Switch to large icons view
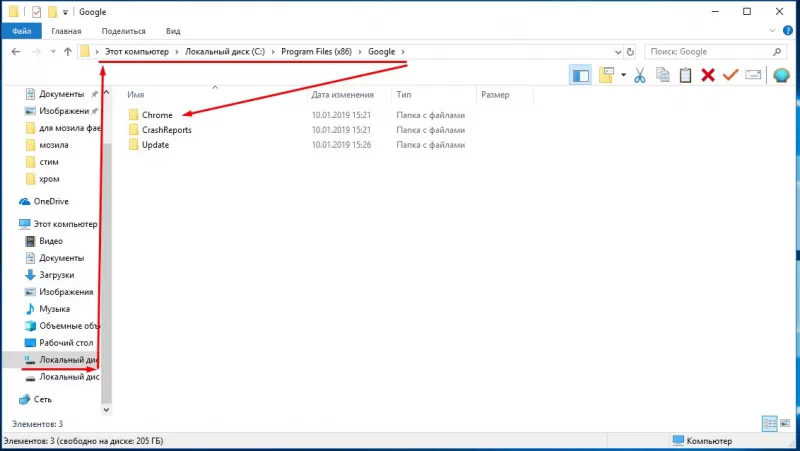 pos(785,423)
